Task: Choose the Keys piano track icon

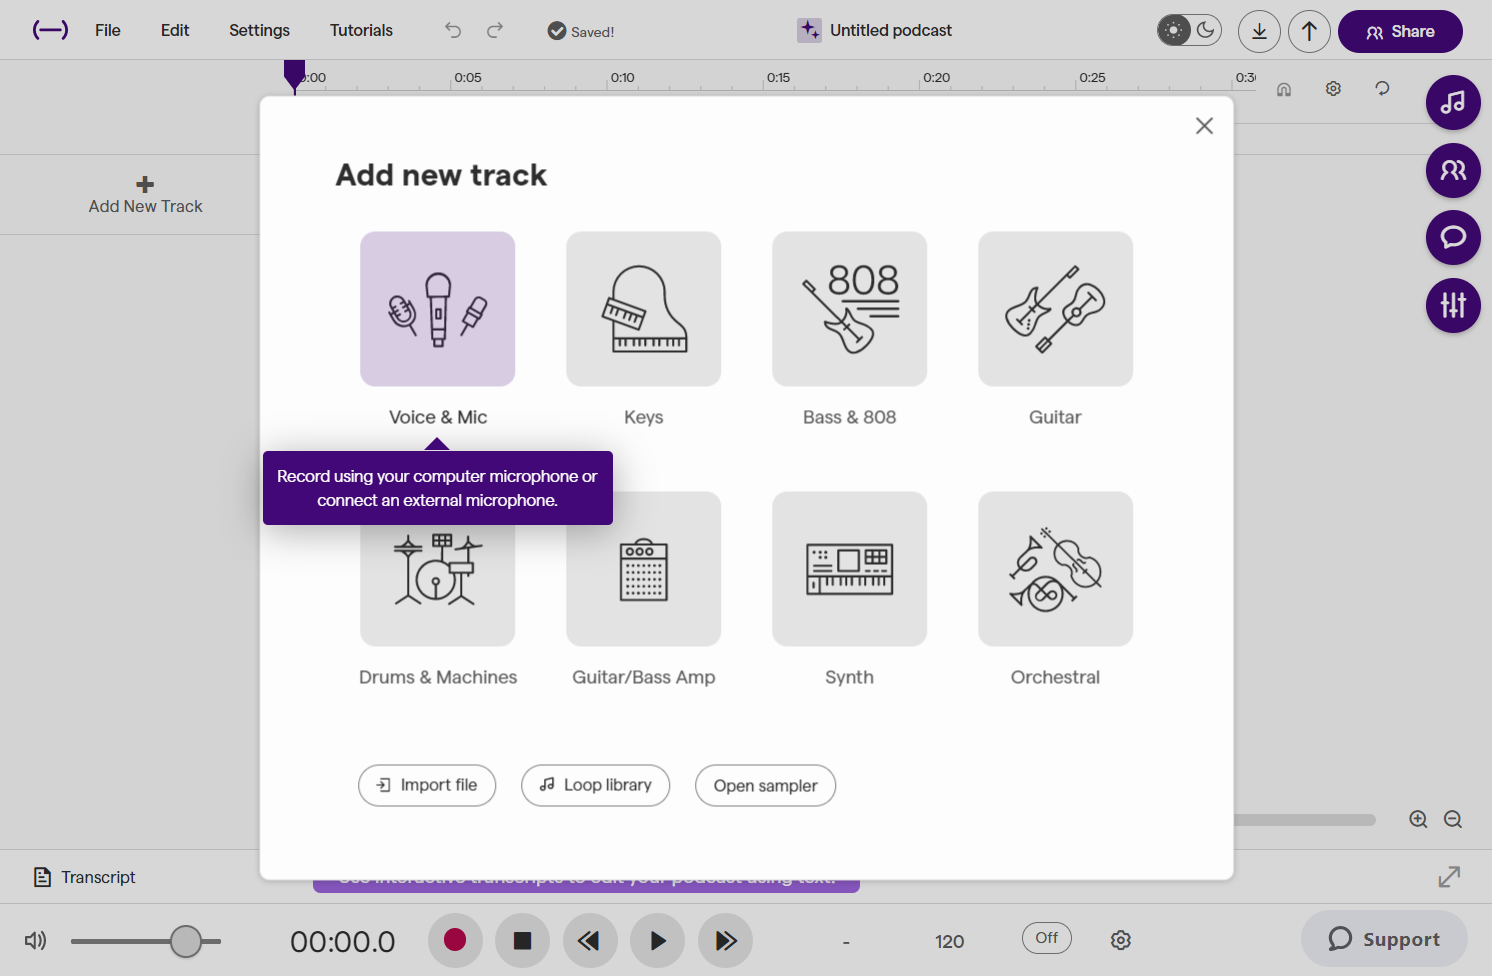Action: coord(643,309)
